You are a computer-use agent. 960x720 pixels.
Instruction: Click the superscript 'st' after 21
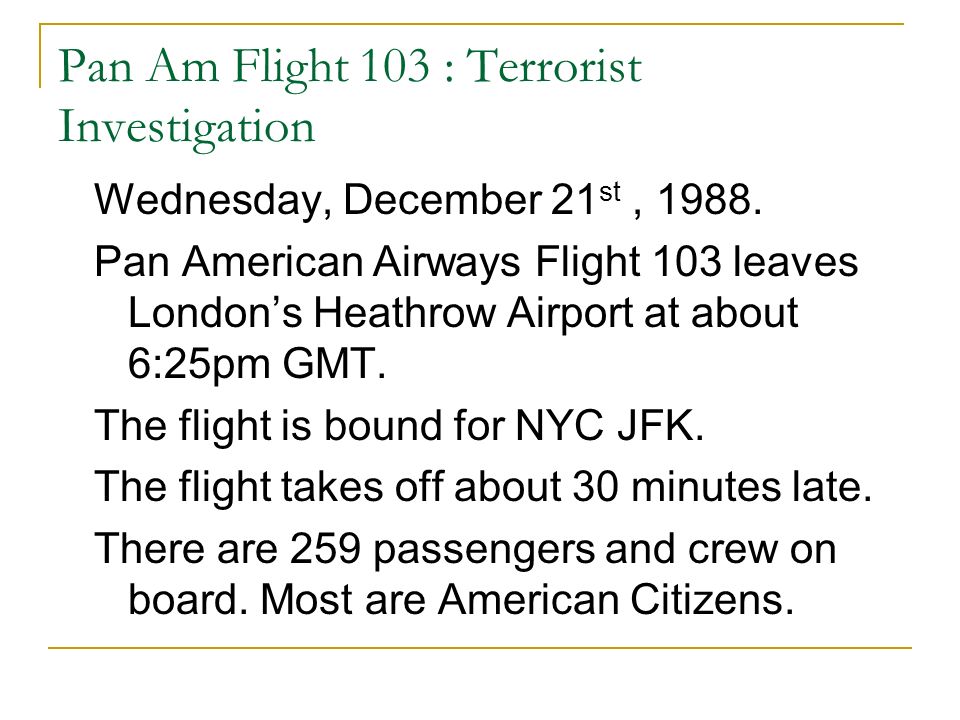610,192
